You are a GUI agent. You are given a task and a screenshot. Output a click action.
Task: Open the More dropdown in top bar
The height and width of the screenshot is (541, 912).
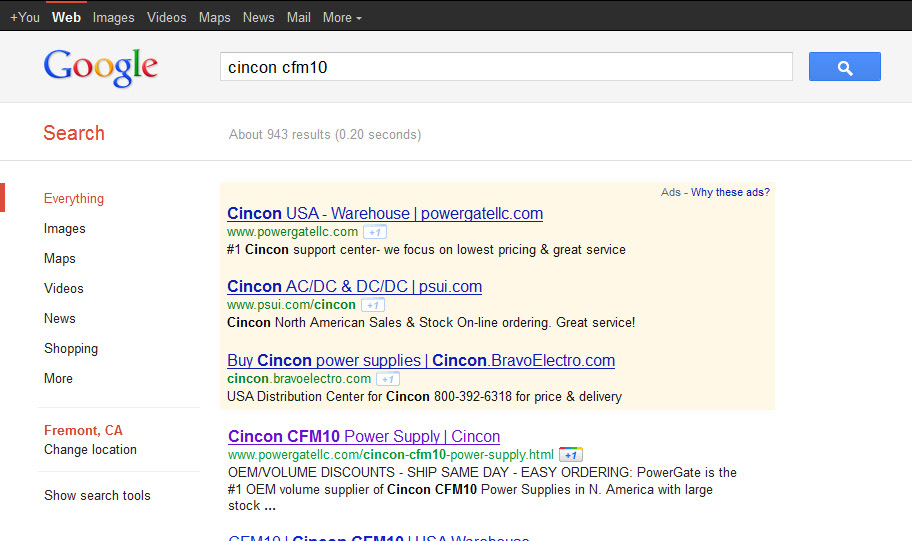click(342, 17)
